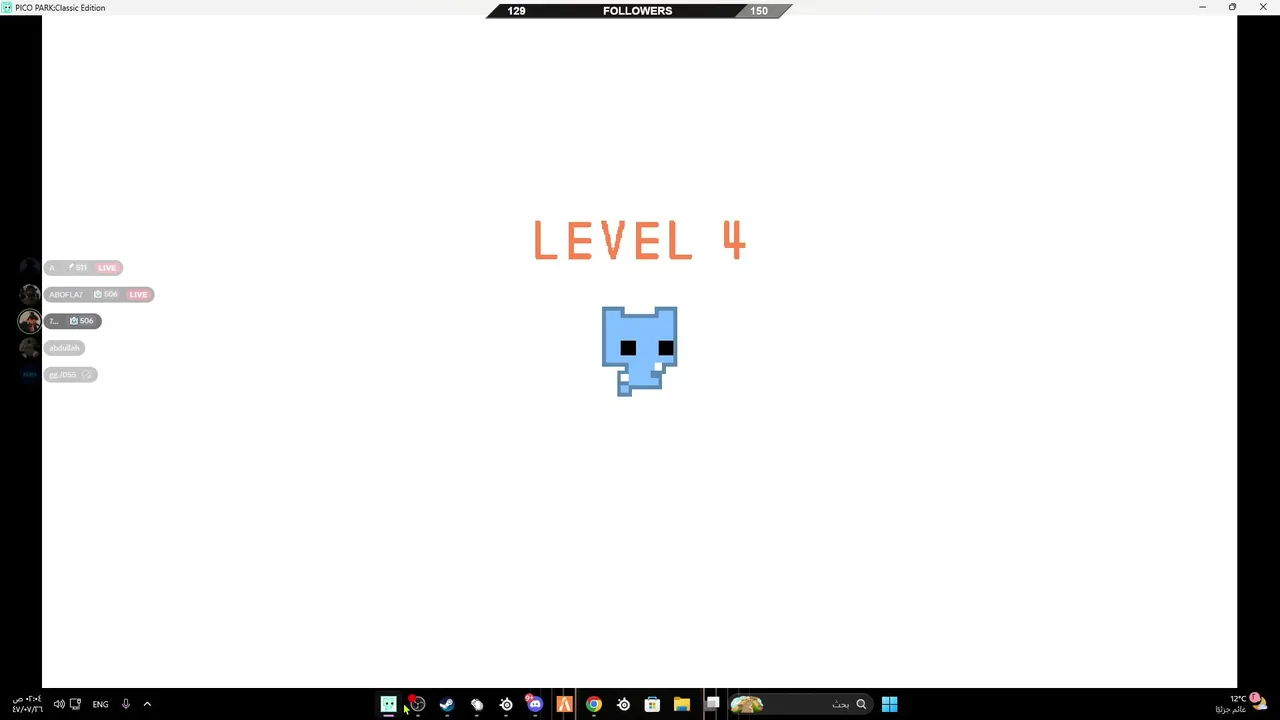This screenshot has height=720, width=1280.
Task: Click the taskbar search box
Action: pyautogui.click(x=800, y=704)
